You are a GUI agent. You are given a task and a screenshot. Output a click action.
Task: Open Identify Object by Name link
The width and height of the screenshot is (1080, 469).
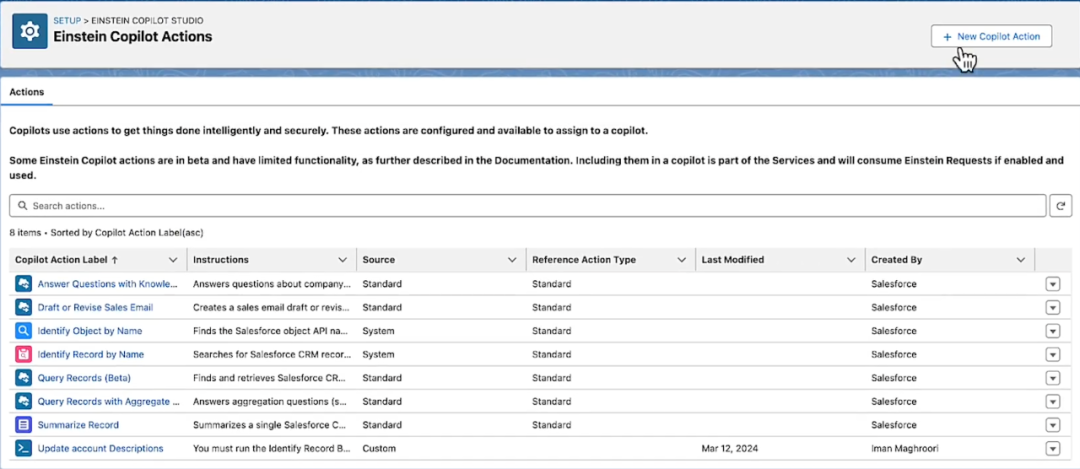pos(90,331)
